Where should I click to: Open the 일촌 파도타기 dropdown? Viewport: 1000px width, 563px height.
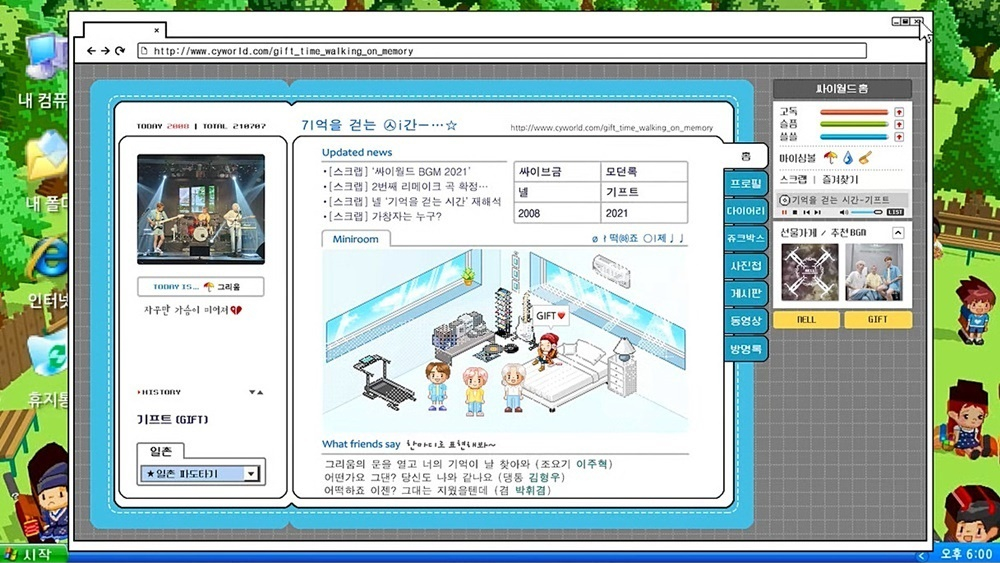(200, 474)
